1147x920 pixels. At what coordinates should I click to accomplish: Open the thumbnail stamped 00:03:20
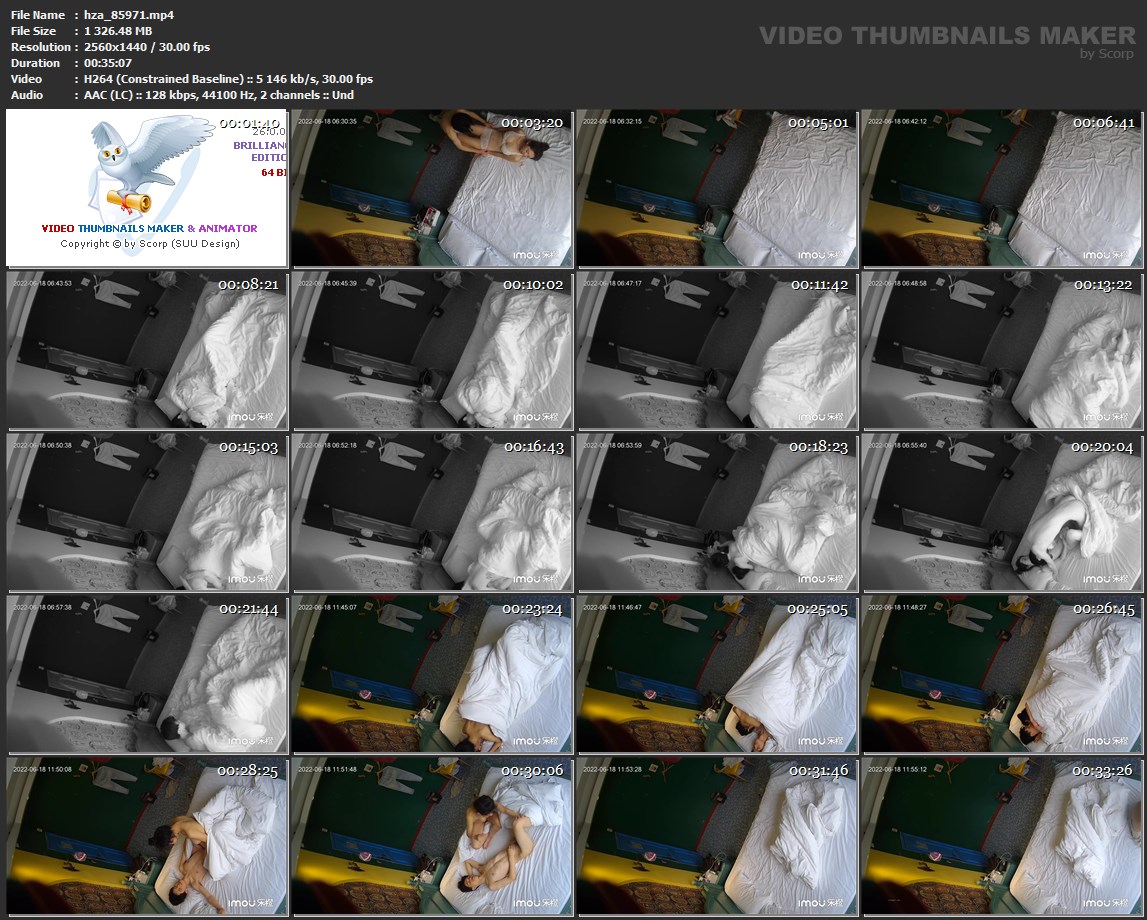432,188
